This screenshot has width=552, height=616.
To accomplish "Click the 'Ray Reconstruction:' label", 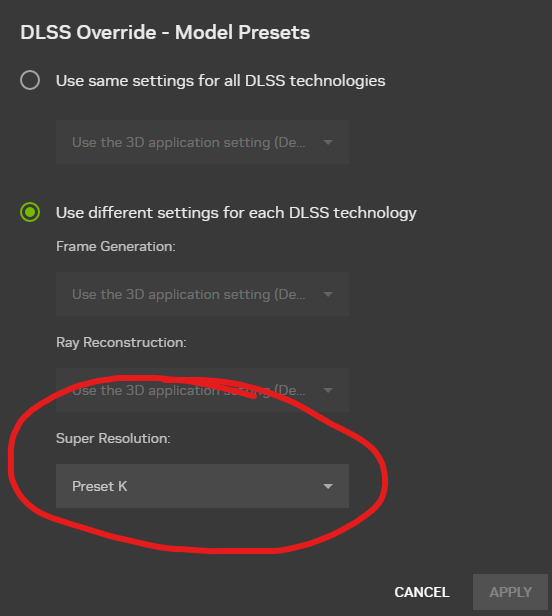I will [x=121, y=343].
